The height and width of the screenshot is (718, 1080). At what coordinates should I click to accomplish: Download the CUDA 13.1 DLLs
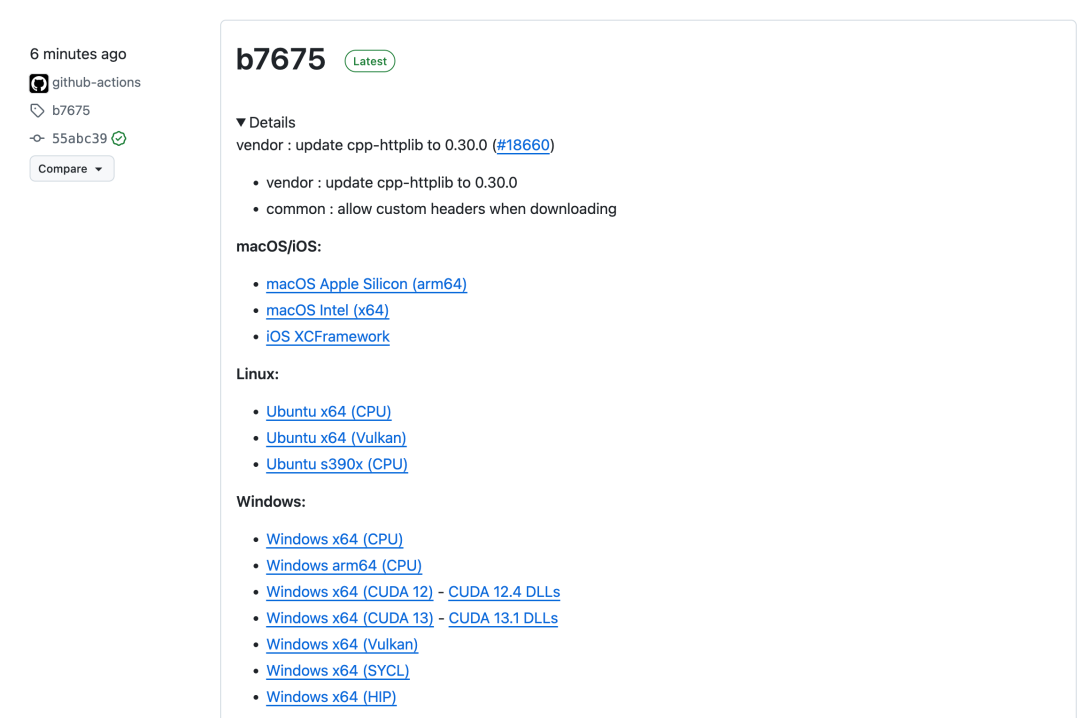point(503,618)
